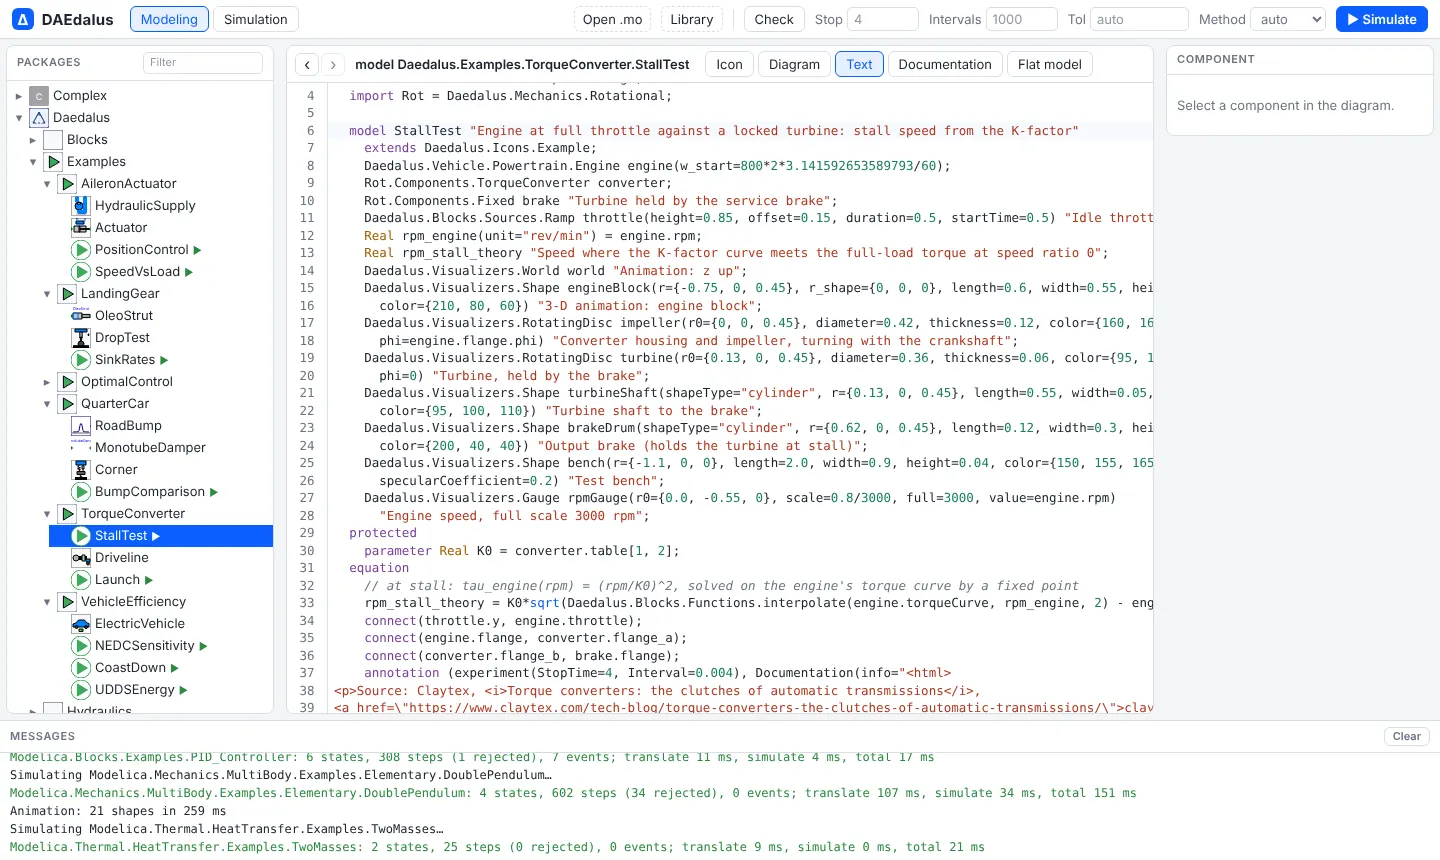
Task: Run SpeedVsLoad via its small play arrow
Action: (189, 272)
